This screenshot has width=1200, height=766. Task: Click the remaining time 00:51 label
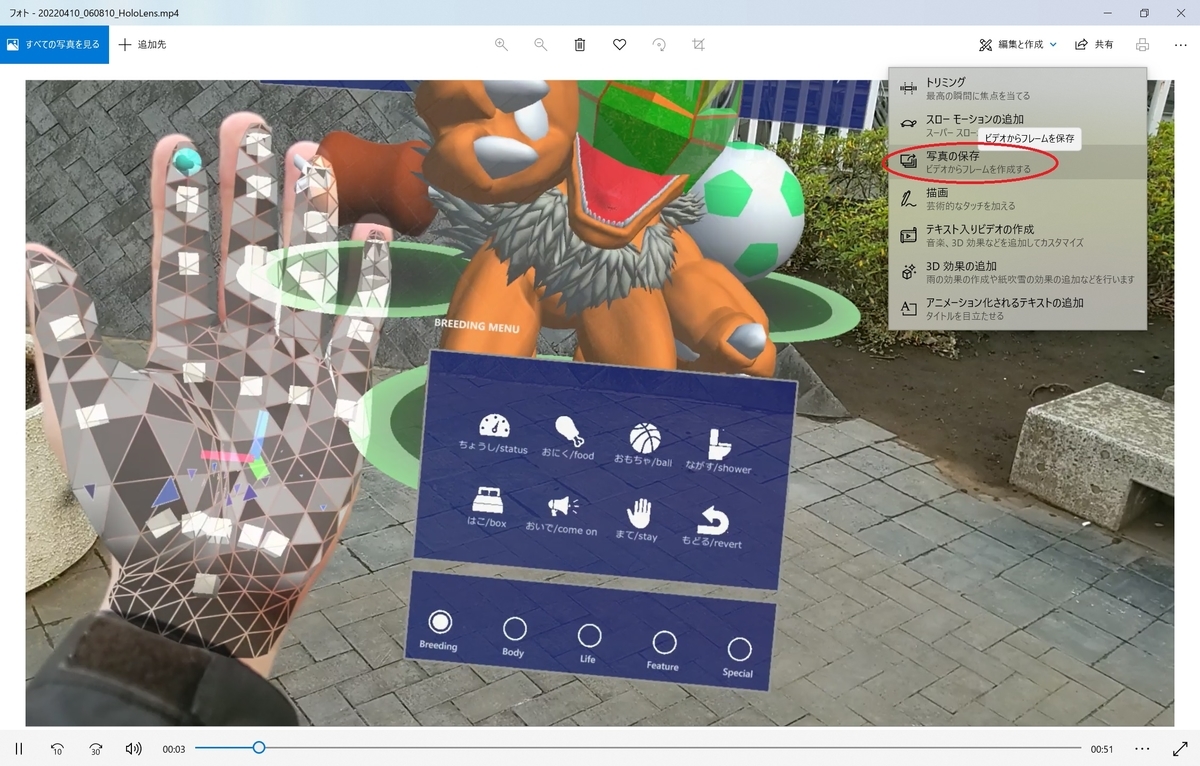(1102, 749)
